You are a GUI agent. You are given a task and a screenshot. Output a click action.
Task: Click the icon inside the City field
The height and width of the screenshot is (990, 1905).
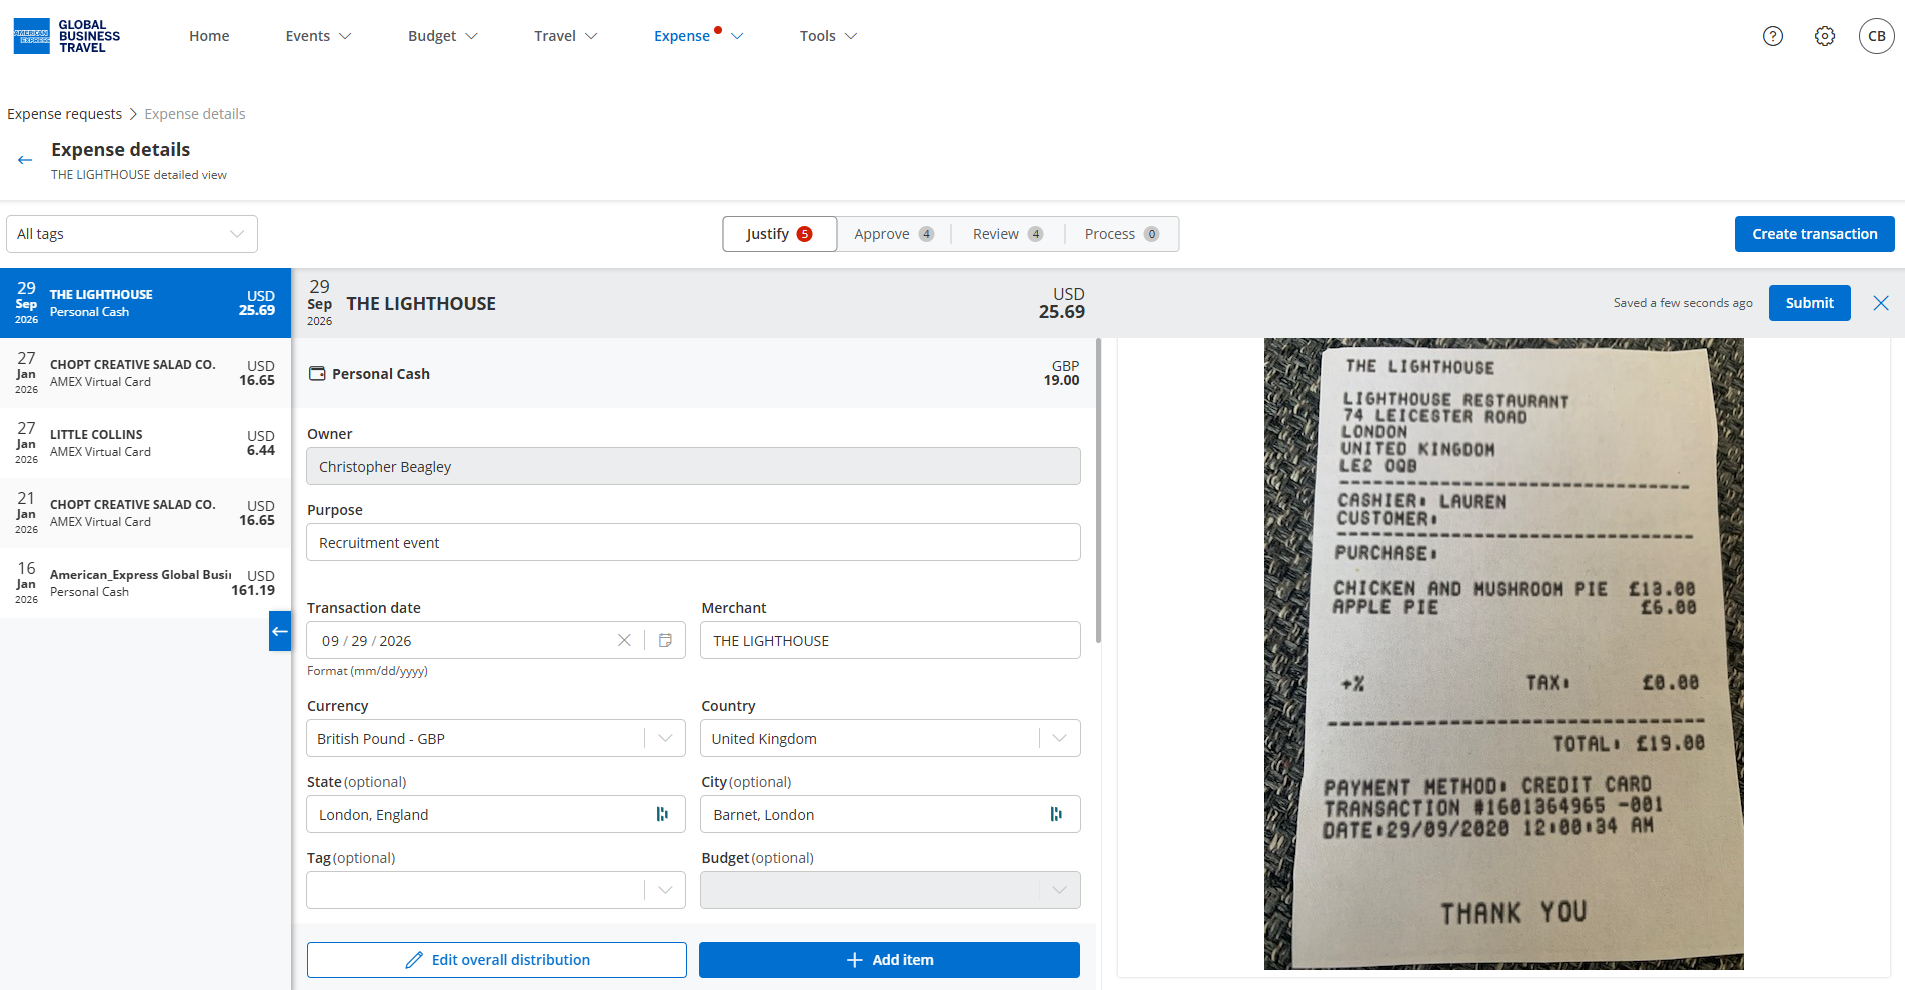pos(1056,814)
